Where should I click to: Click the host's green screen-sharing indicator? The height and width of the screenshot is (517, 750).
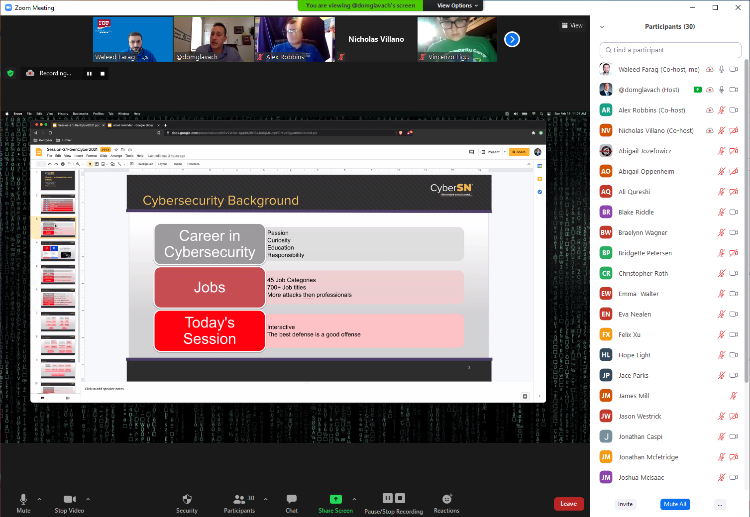698,89
